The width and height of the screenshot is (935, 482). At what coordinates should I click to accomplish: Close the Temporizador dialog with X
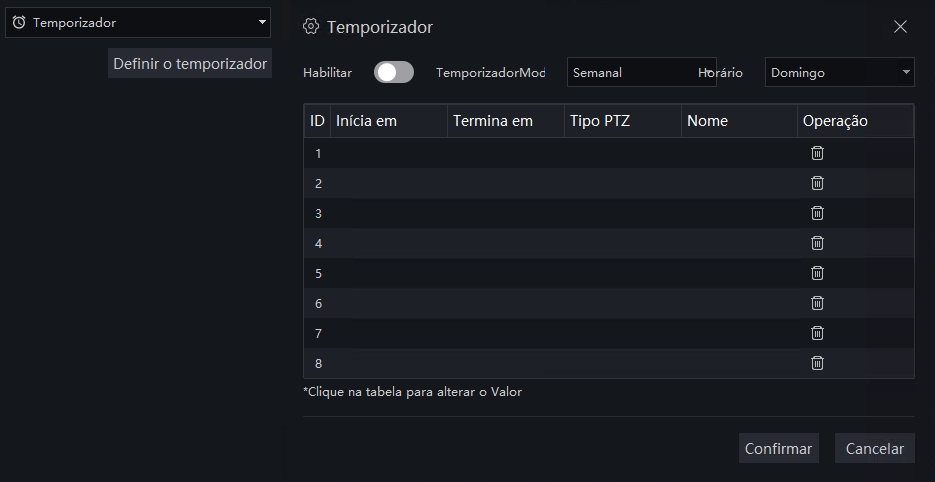point(900,27)
